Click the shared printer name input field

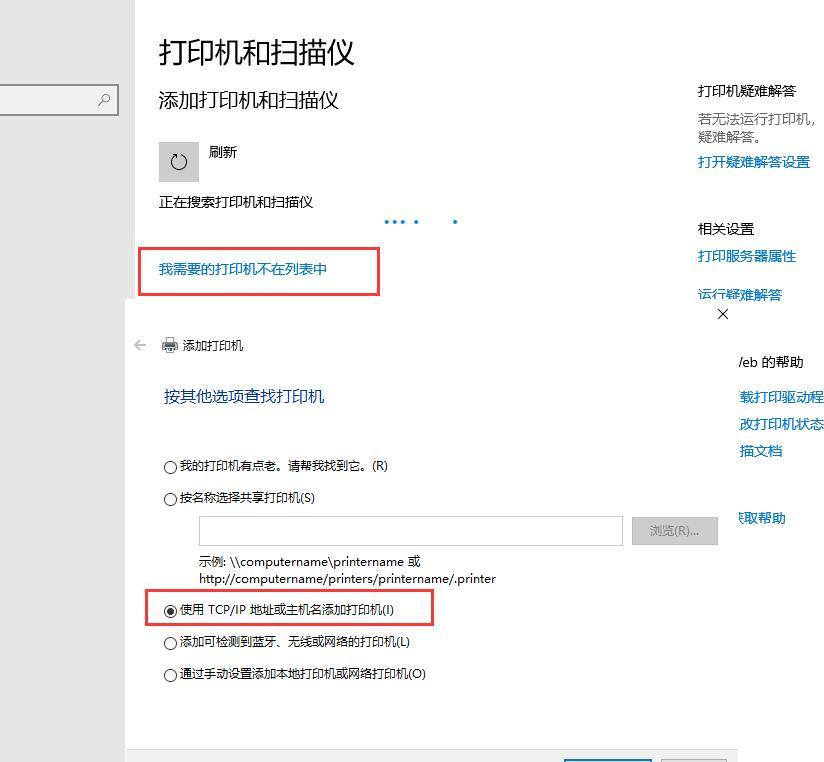click(411, 530)
